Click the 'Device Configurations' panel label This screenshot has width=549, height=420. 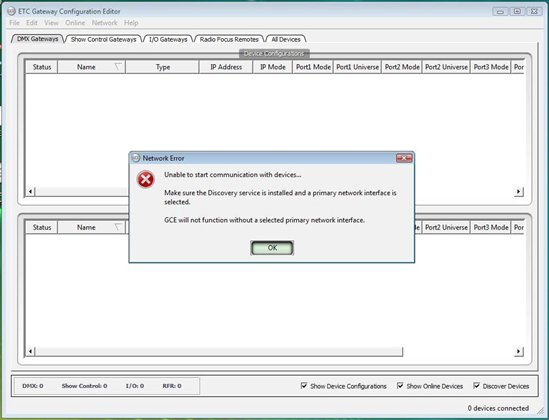tap(274, 53)
